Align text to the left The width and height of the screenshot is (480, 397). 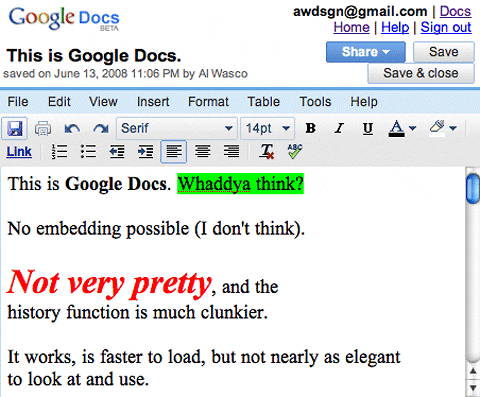[x=174, y=152]
